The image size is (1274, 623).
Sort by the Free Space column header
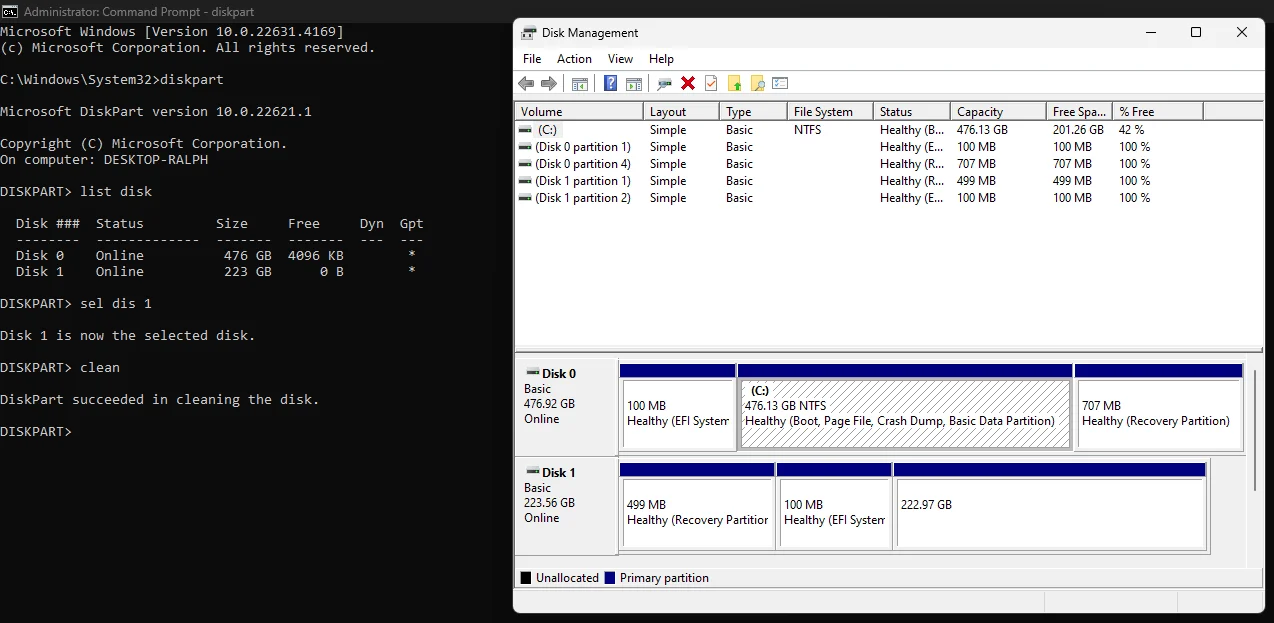coord(1079,112)
